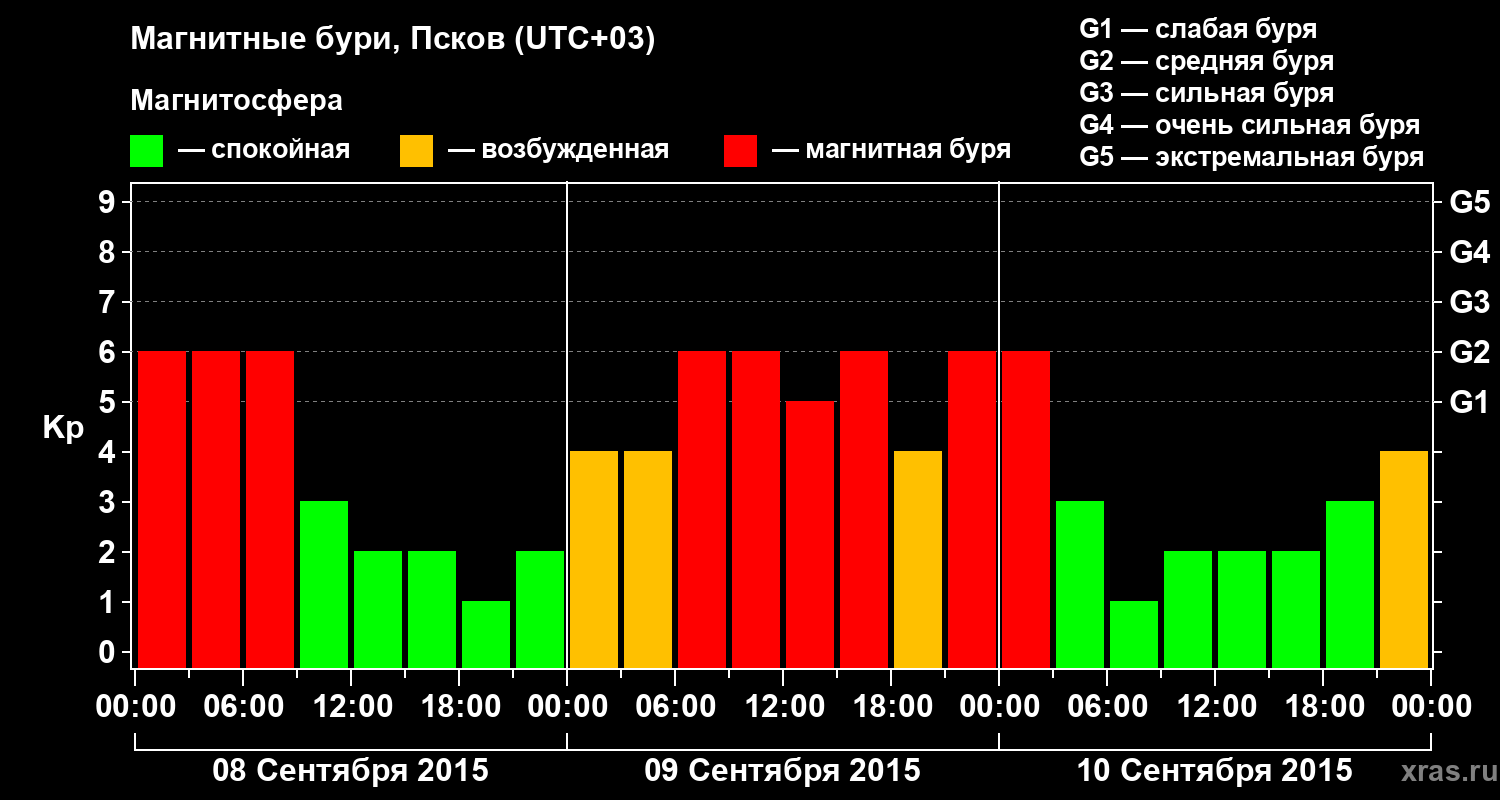Click the Kp 5 red bar on 09 Сентября
Viewport: 1500px width, 800px height.
(810, 534)
